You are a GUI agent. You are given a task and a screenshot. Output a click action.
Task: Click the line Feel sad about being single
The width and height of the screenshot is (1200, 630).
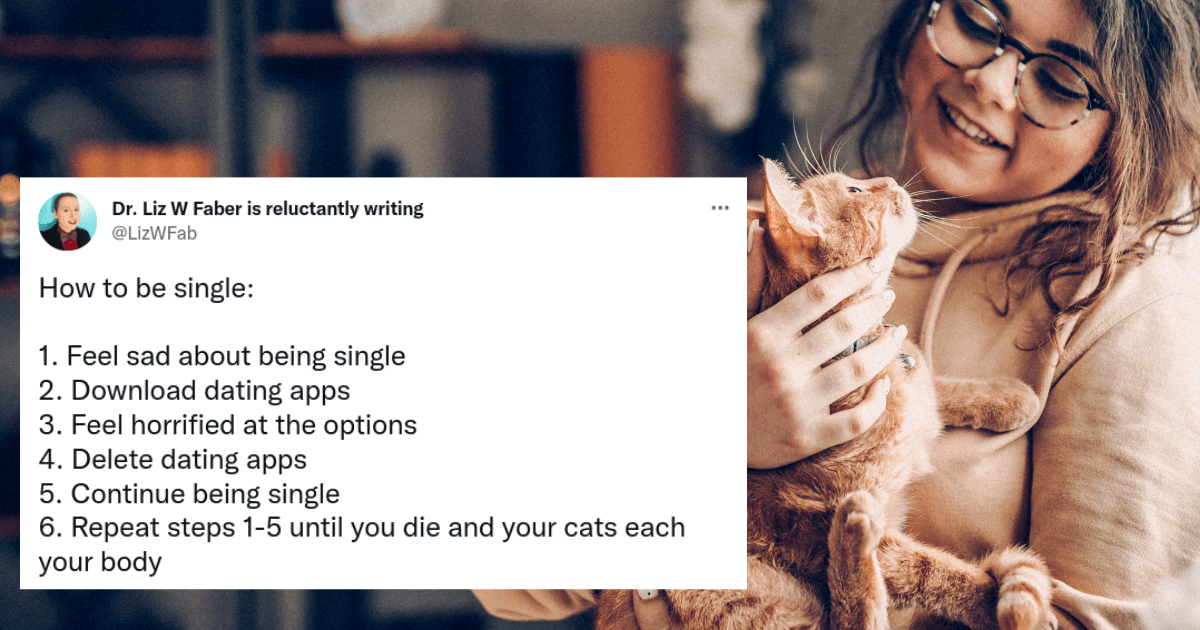222,356
